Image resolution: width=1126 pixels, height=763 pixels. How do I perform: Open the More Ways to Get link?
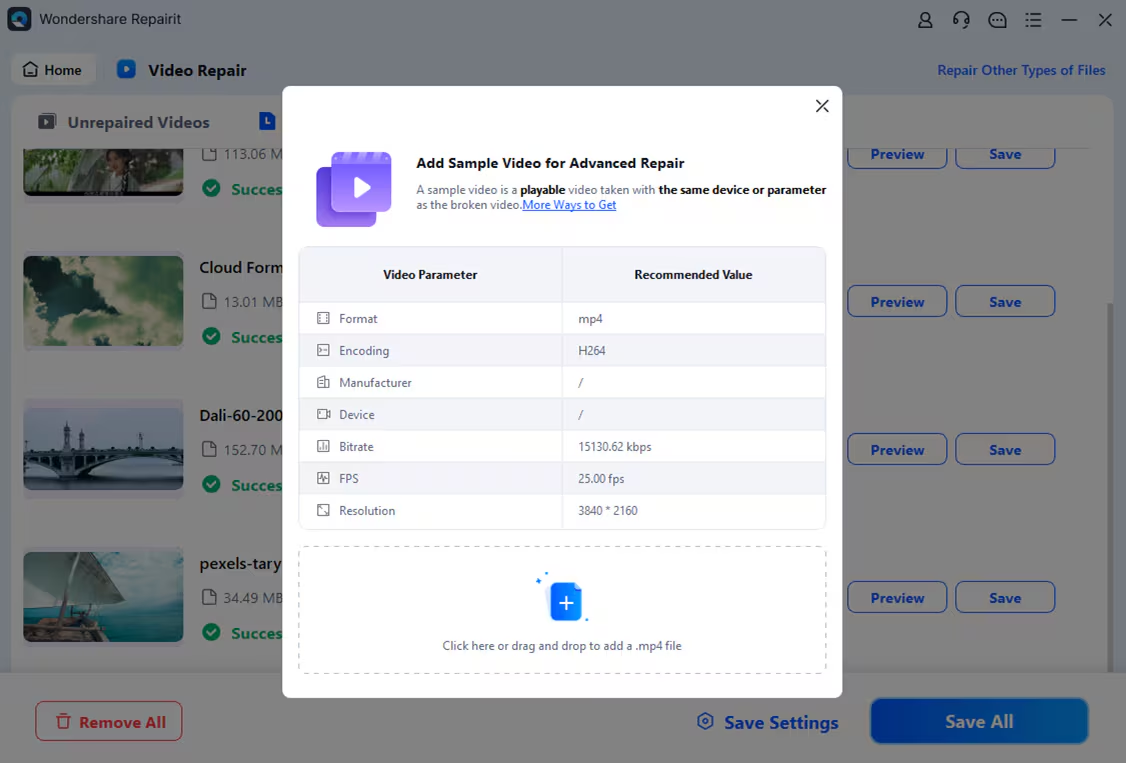(569, 205)
